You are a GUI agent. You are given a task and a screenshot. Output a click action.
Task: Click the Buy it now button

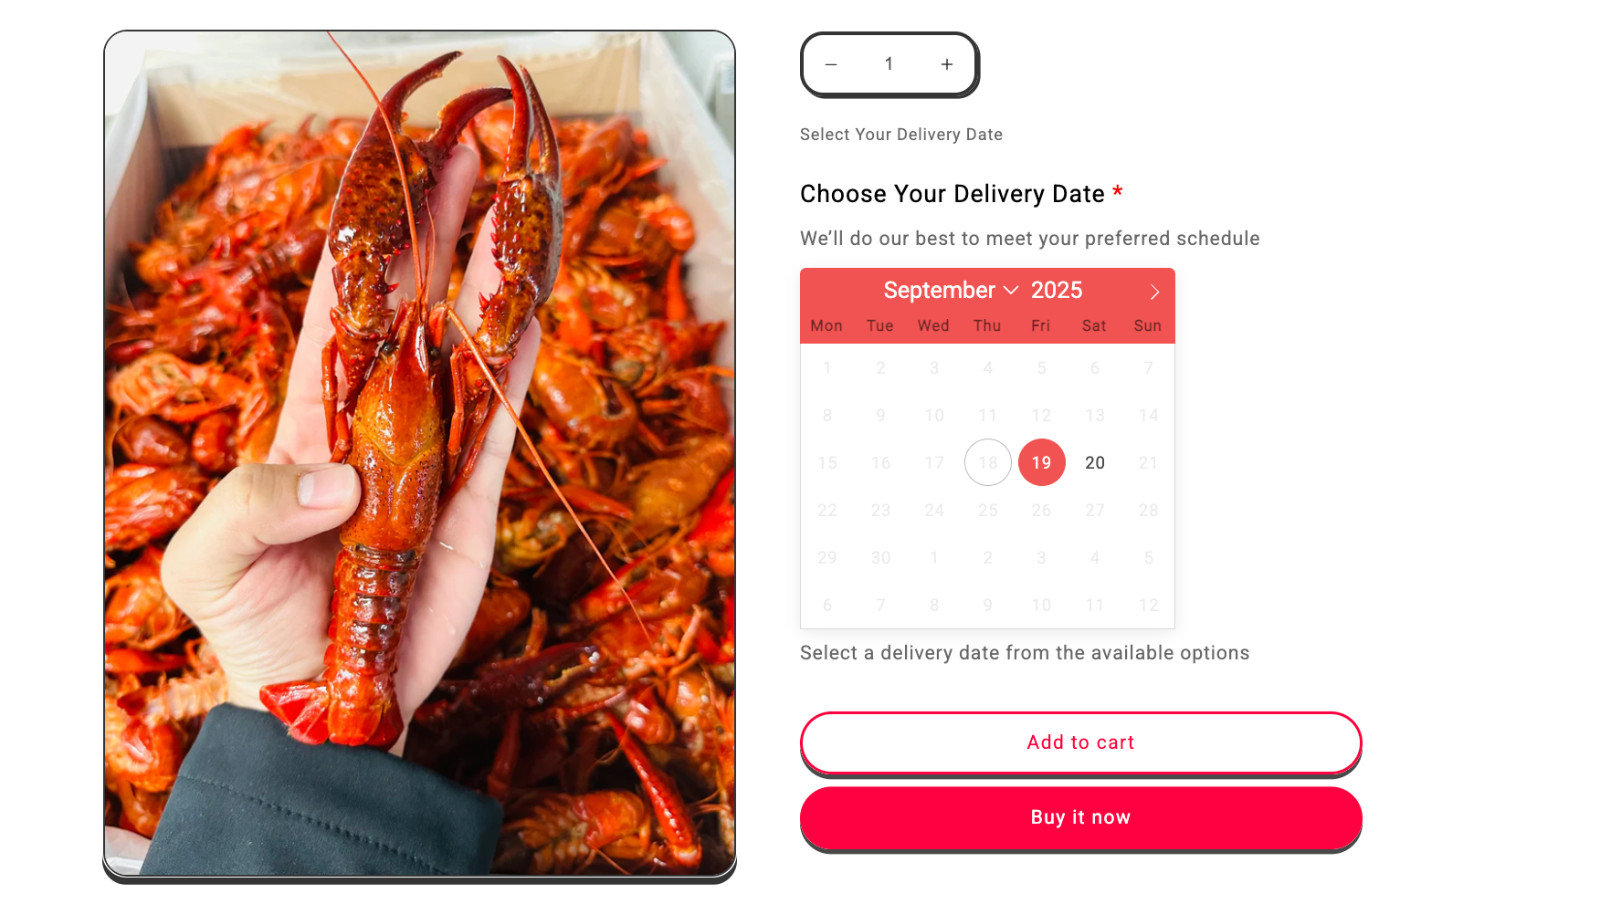(1081, 818)
